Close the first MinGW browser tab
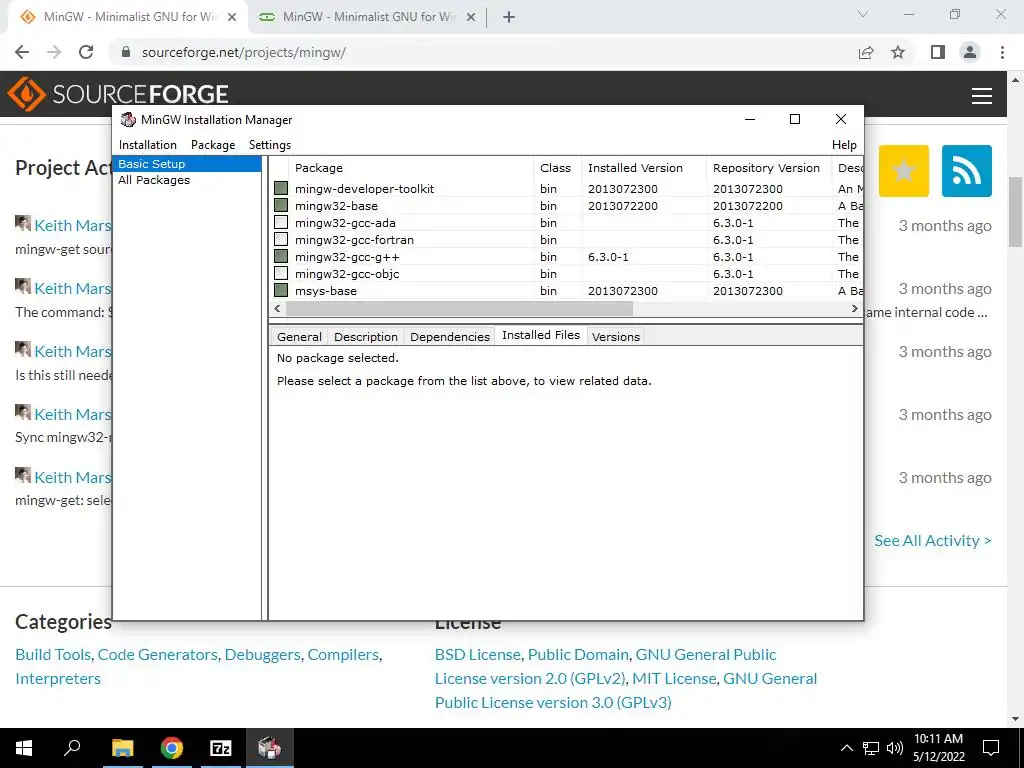Image resolution: width=1024 pixels, height=768 pixels. 232,18
